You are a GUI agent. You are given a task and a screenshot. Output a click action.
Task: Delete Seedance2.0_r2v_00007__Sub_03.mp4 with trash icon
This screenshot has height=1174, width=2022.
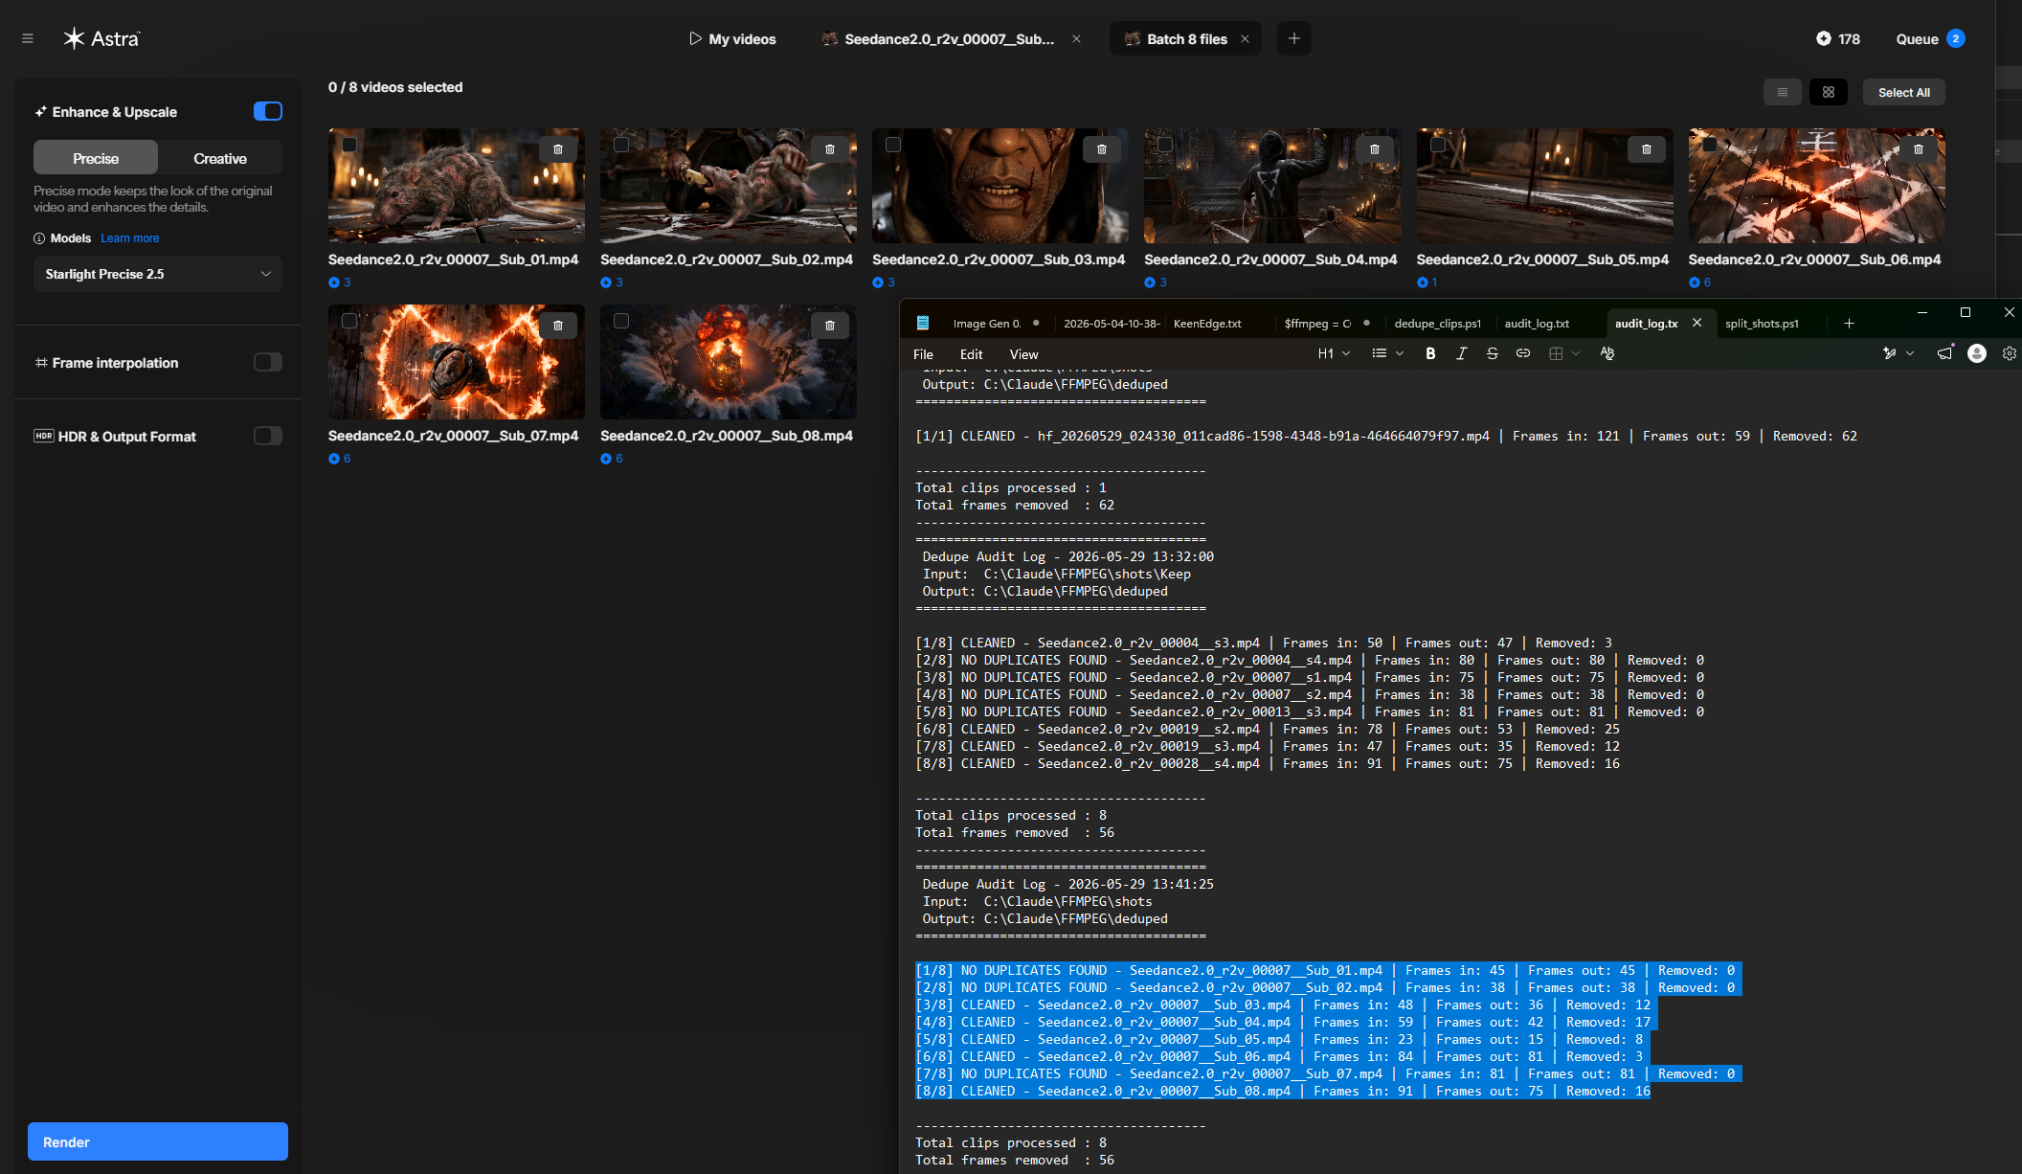click(x=1102, y=149)
